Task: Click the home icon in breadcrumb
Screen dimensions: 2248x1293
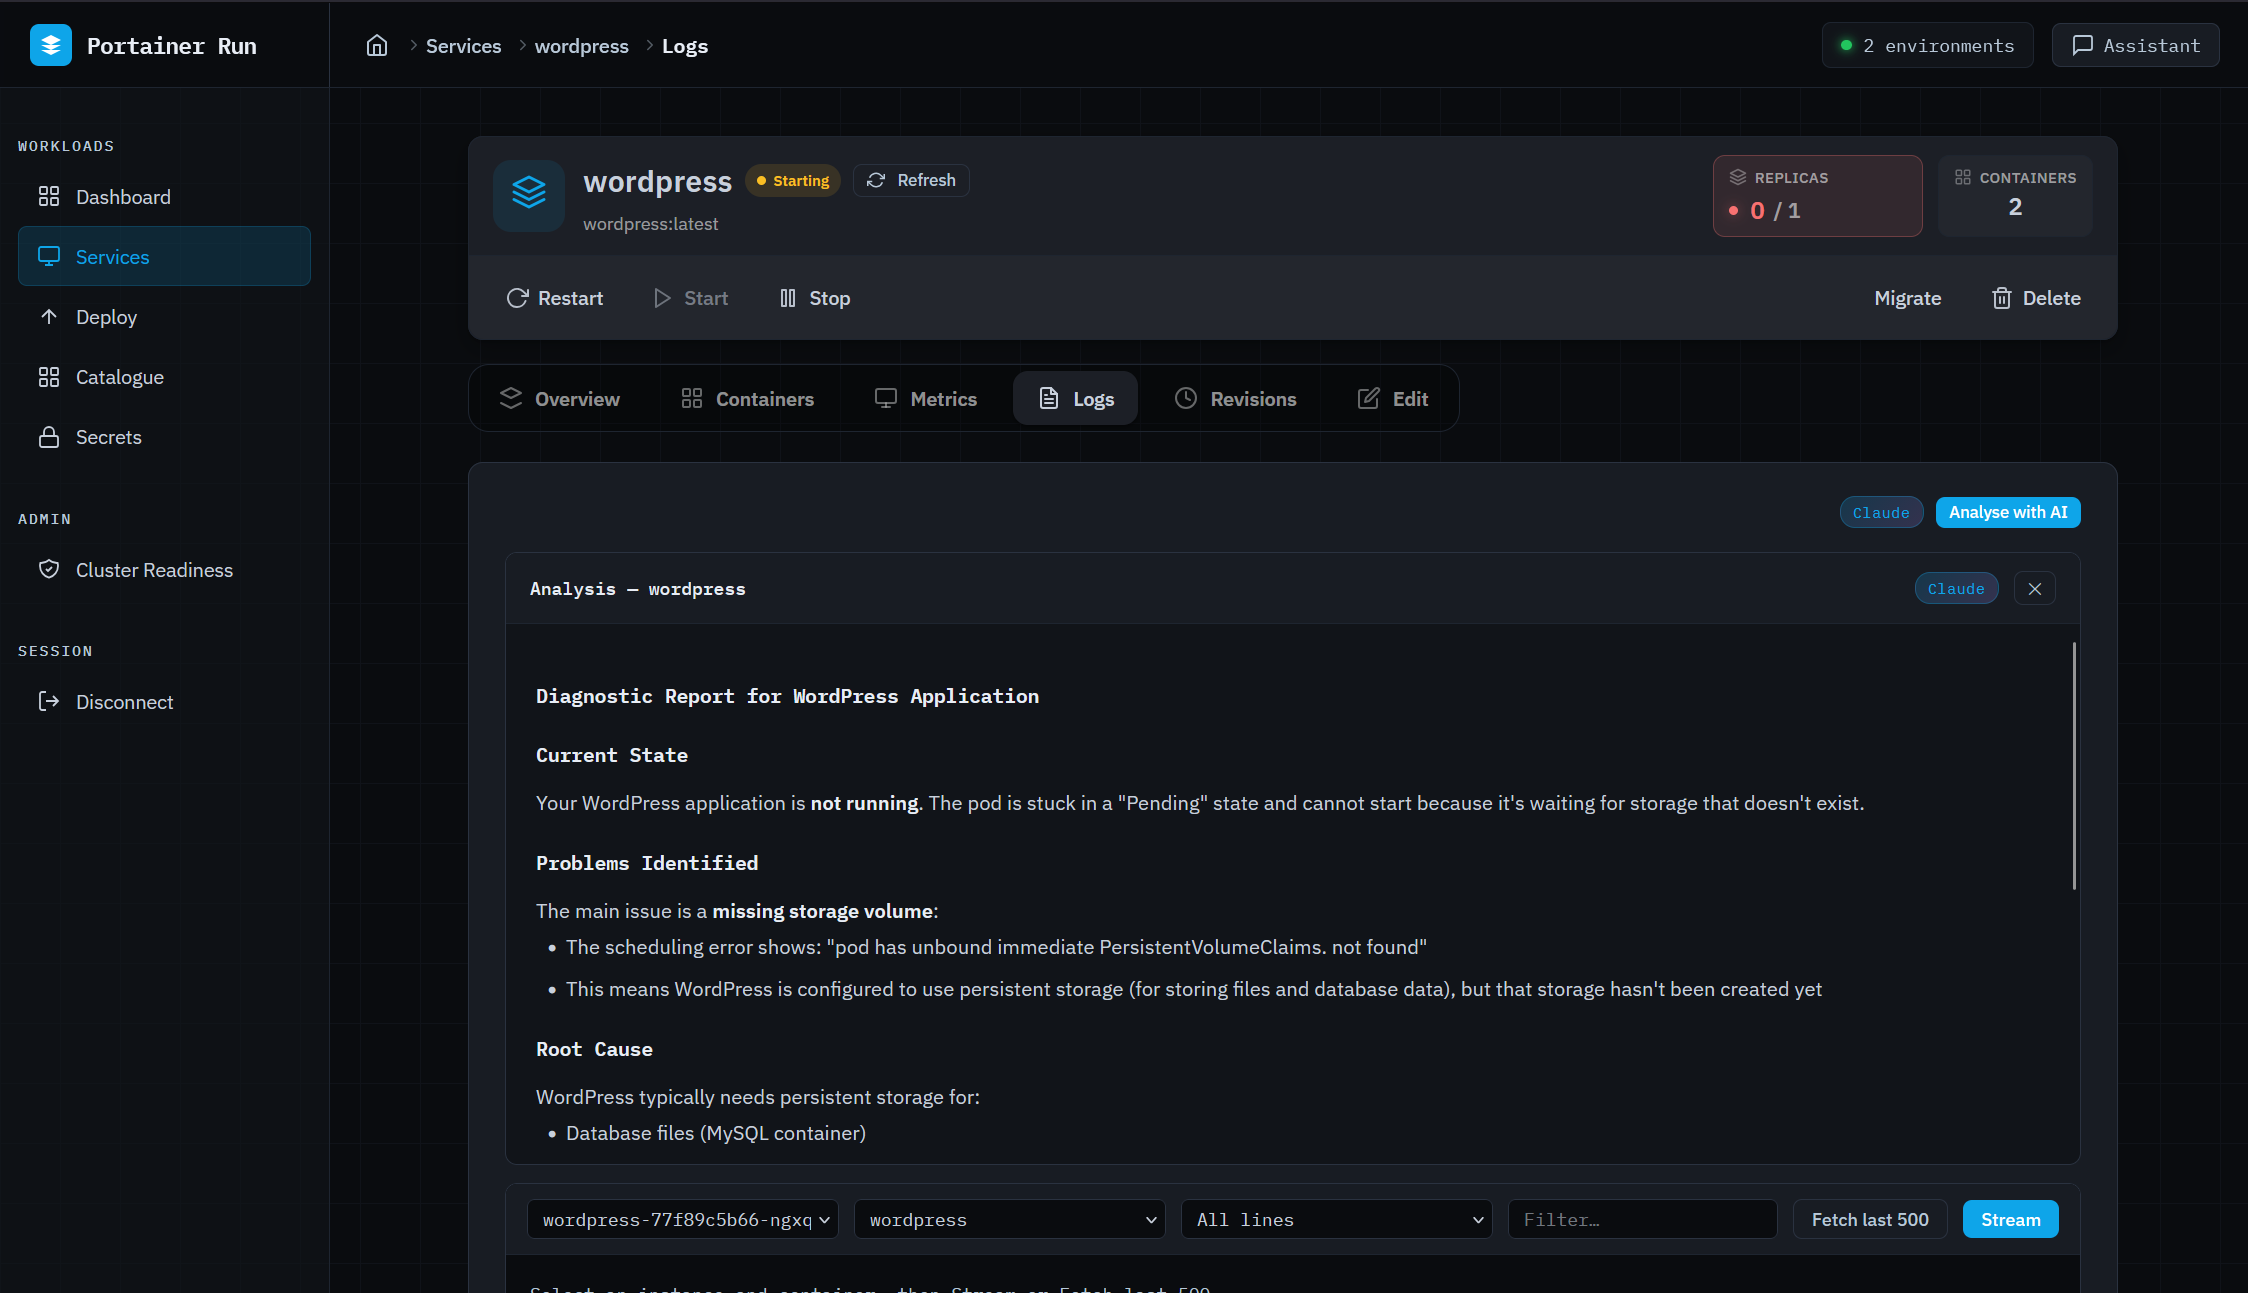Action: (377, 46)
